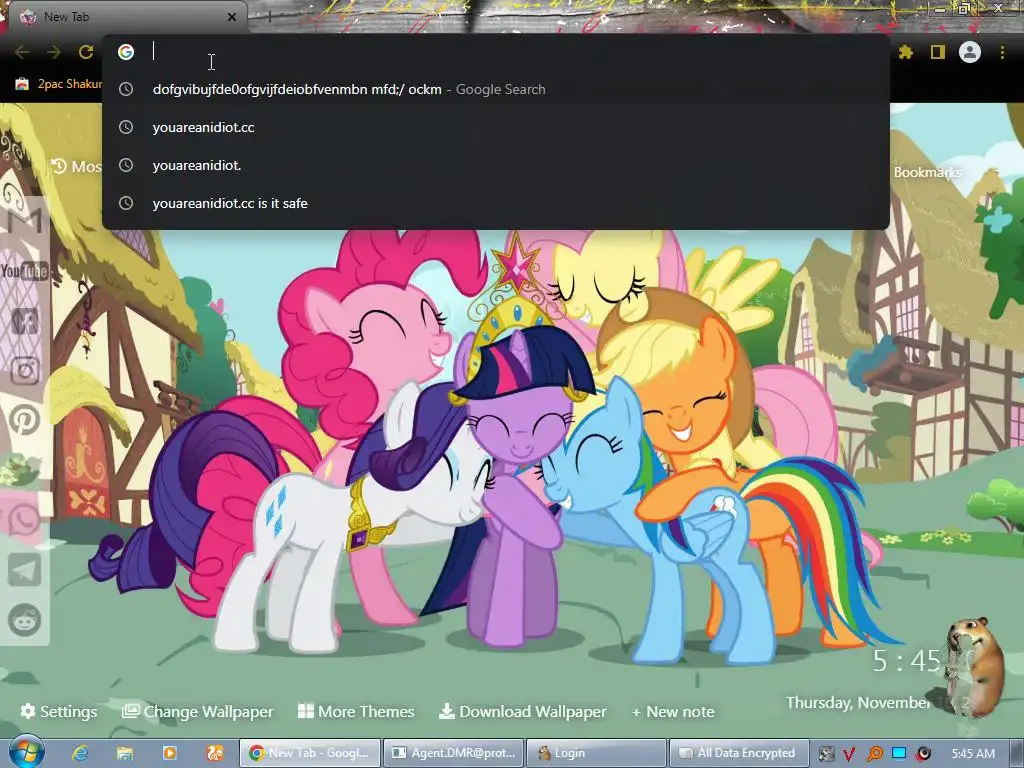Open the 2pac Shakur bookmark
Screen dimensions: 1024x768
pos(59,84)
